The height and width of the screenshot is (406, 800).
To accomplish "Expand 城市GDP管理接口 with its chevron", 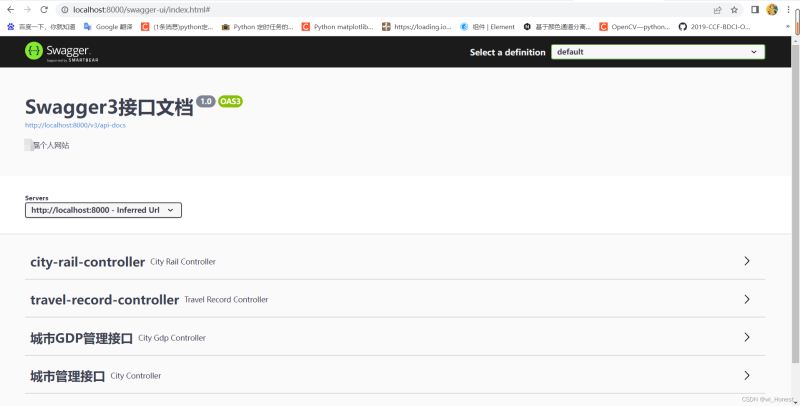I will [x=746, y=337].
